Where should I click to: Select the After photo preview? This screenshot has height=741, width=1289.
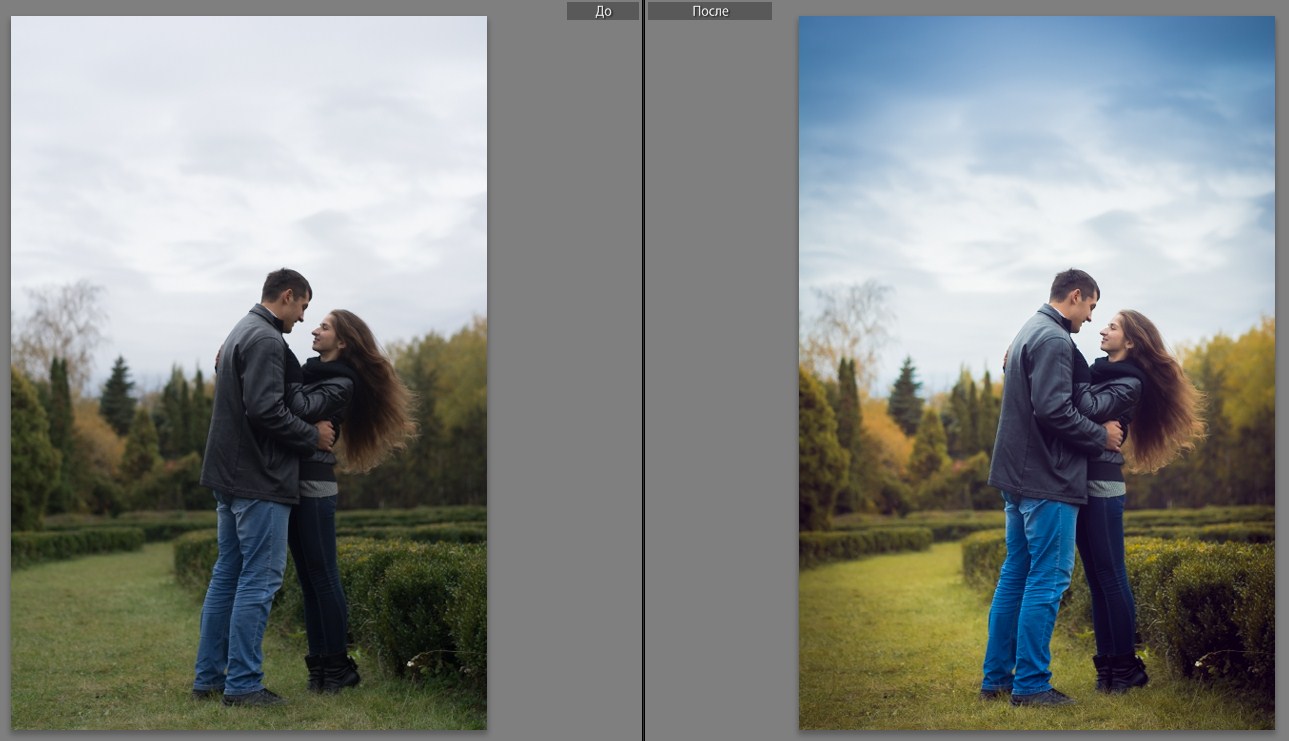[1037, 372]
